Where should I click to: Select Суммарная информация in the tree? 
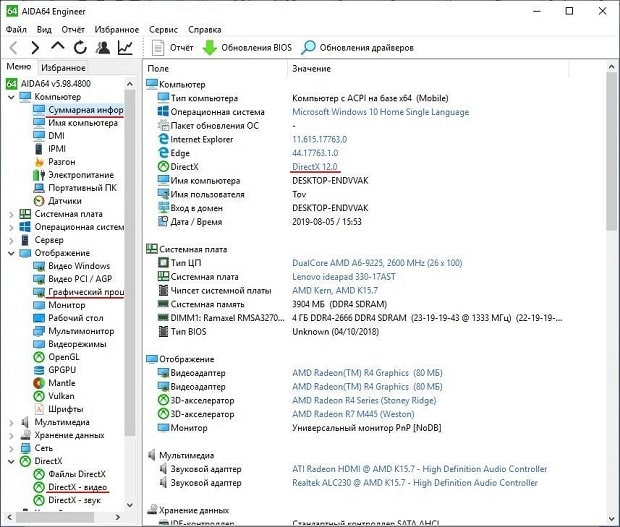(85, 110)
